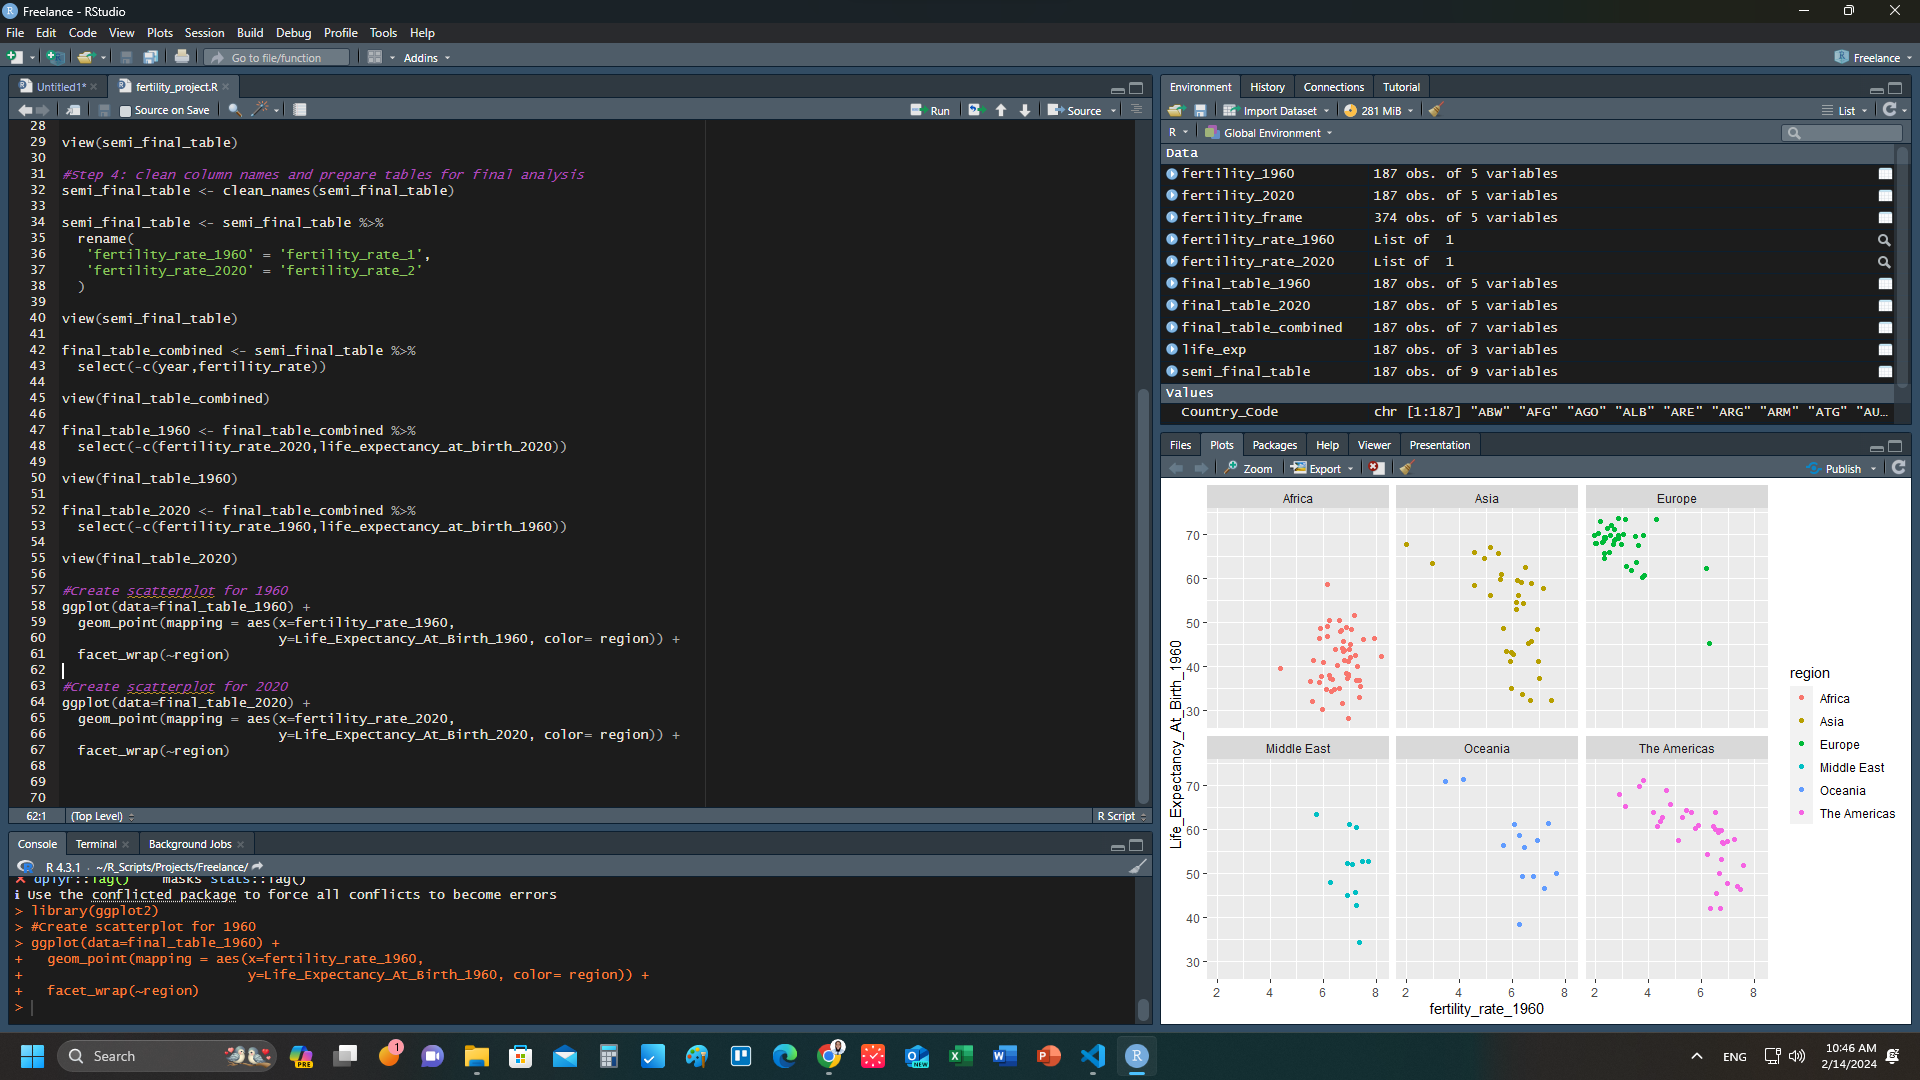Open final_table_combined data table view
Screen dimensions: 1920x1080
tap(1885, 328)
